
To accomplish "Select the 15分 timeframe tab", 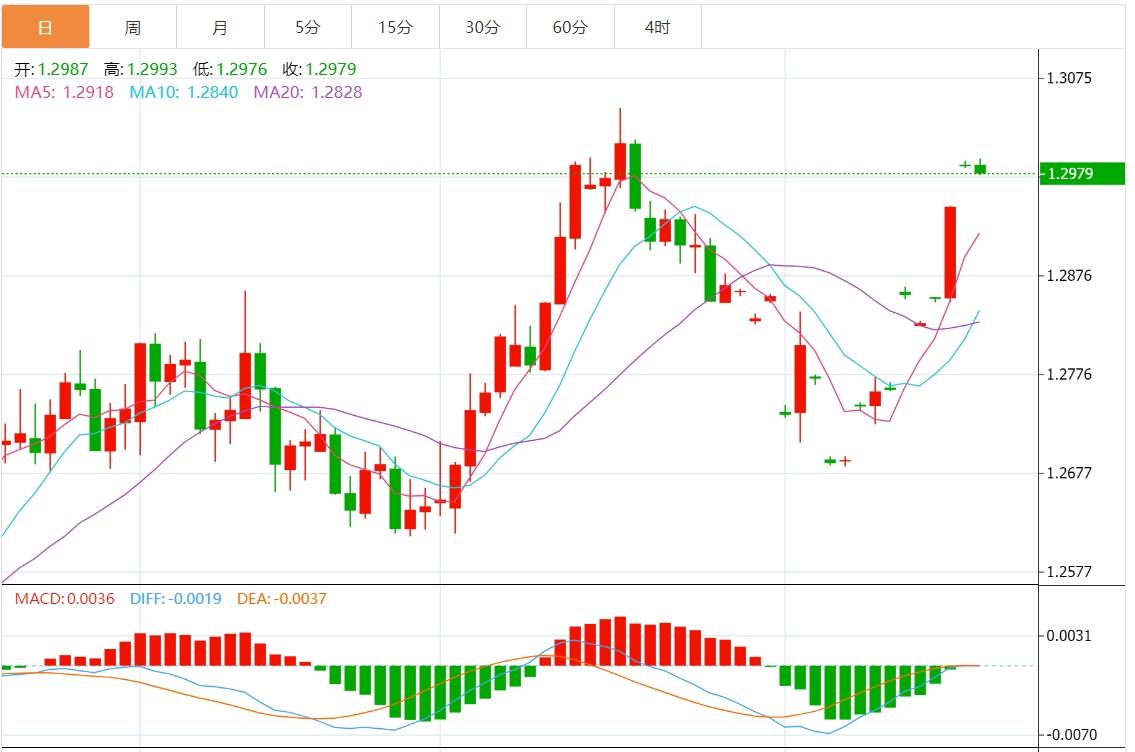I will [395, 27].
